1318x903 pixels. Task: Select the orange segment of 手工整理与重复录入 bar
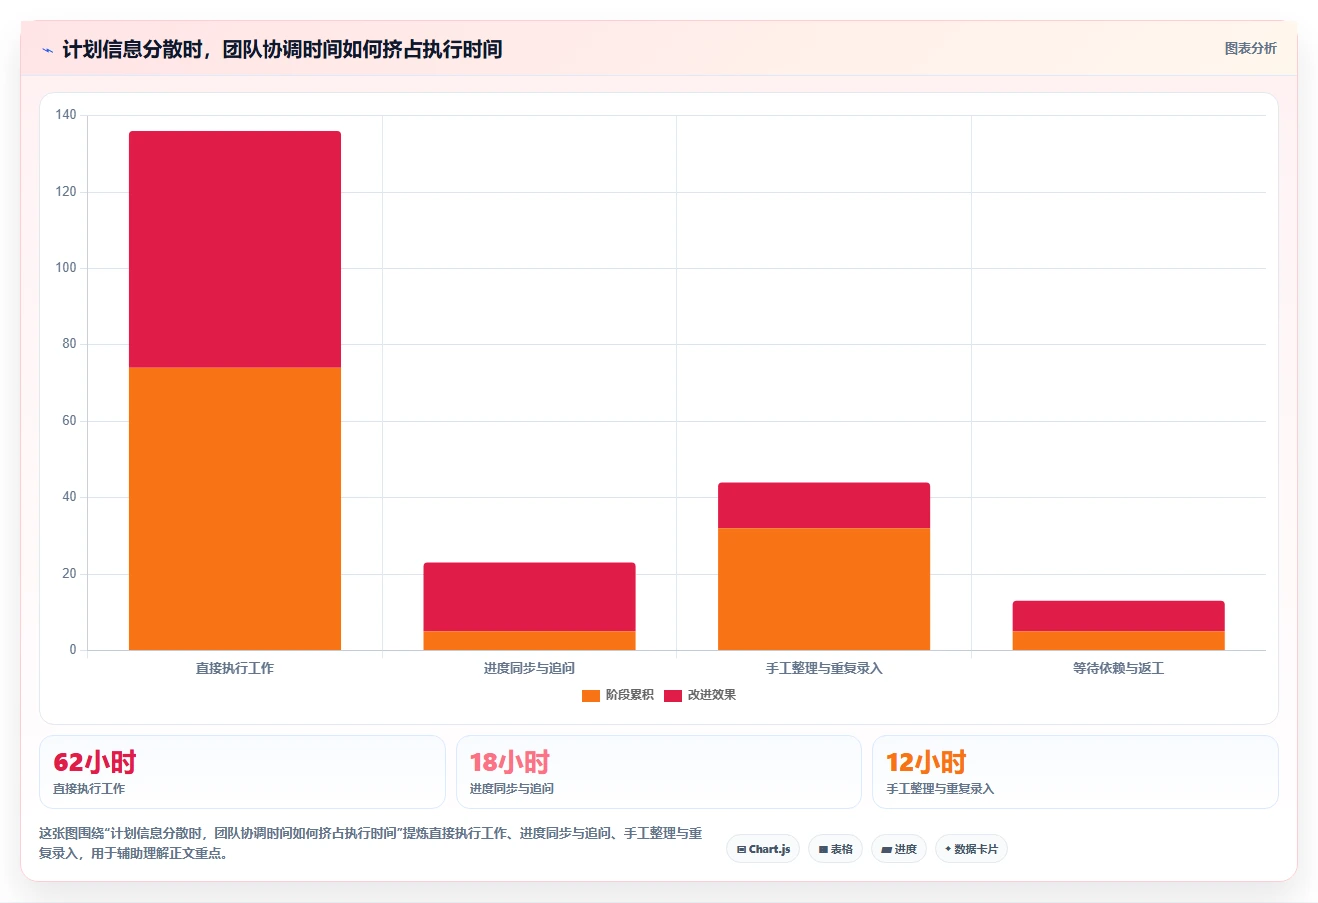(824, 589)
